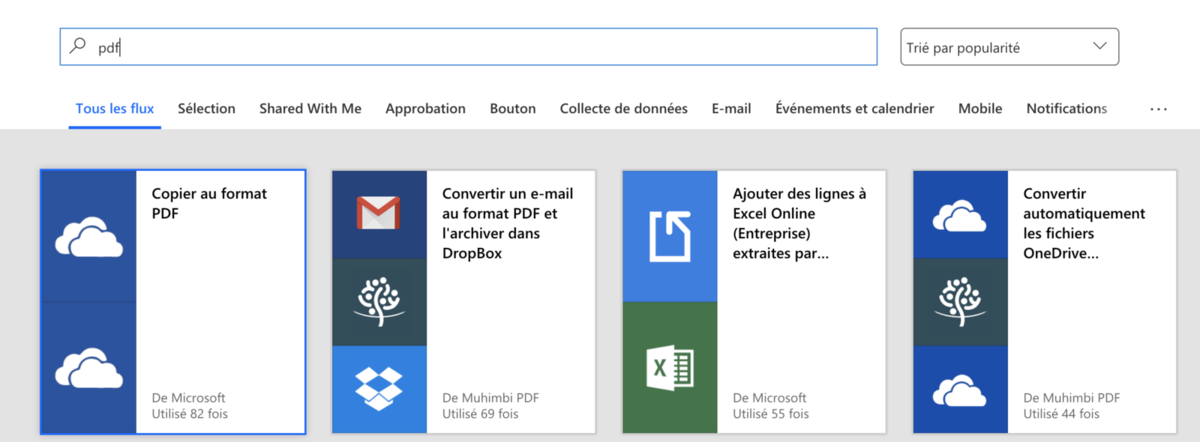Click the Excel icon on third template
The image size is (1200, 442).
click(x=669, y=367)
